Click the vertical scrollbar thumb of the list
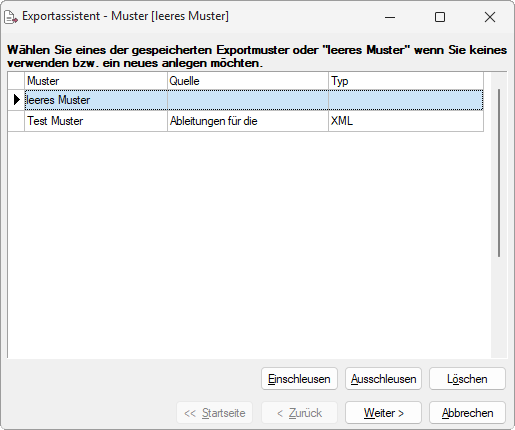Screen dimensions: 515x430 coord(499,173)
